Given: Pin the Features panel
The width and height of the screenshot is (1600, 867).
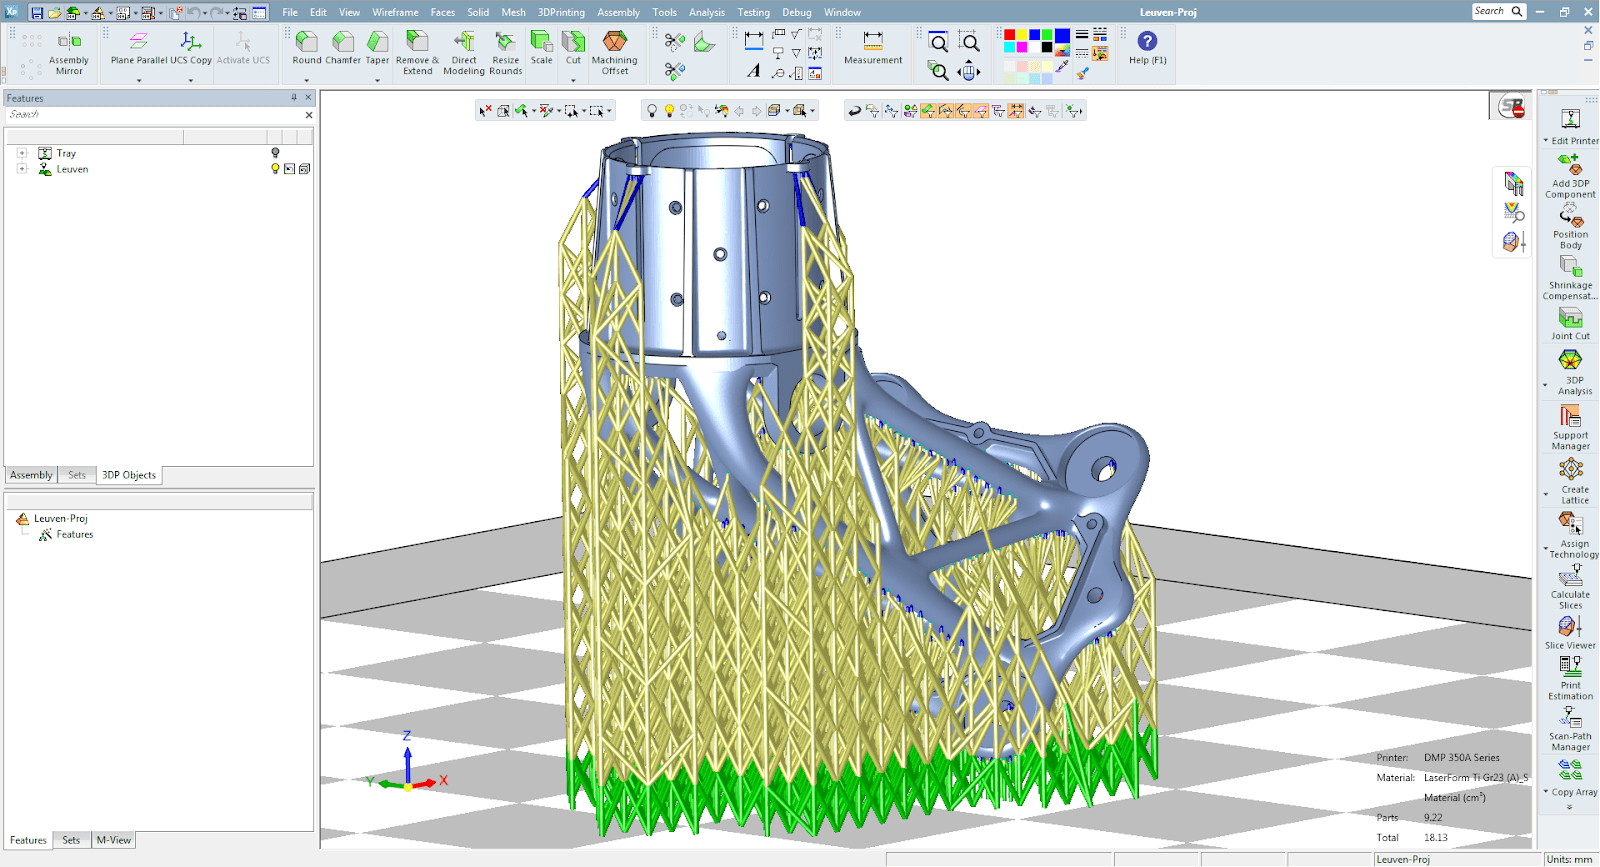Looking at the screenshot, I should tap(294, 98).
